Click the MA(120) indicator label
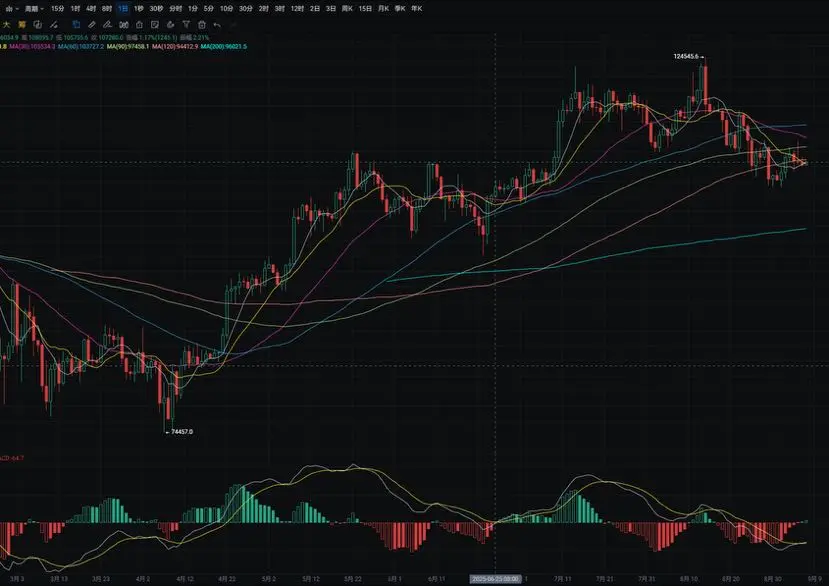This screenshot has height=586, width=829. point(175,47)
